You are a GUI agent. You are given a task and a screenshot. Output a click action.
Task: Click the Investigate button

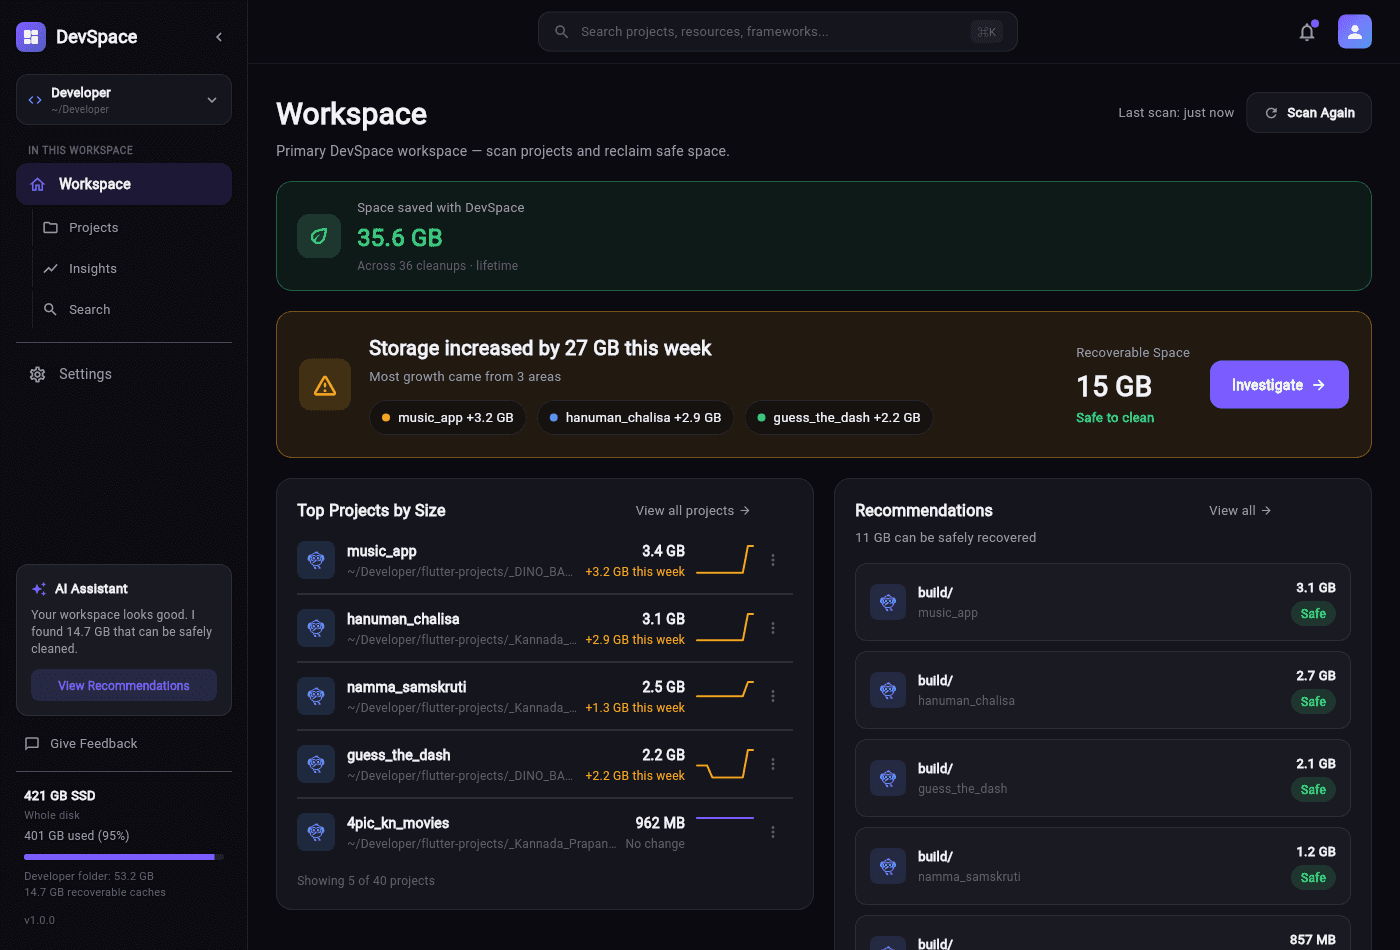1279,385
